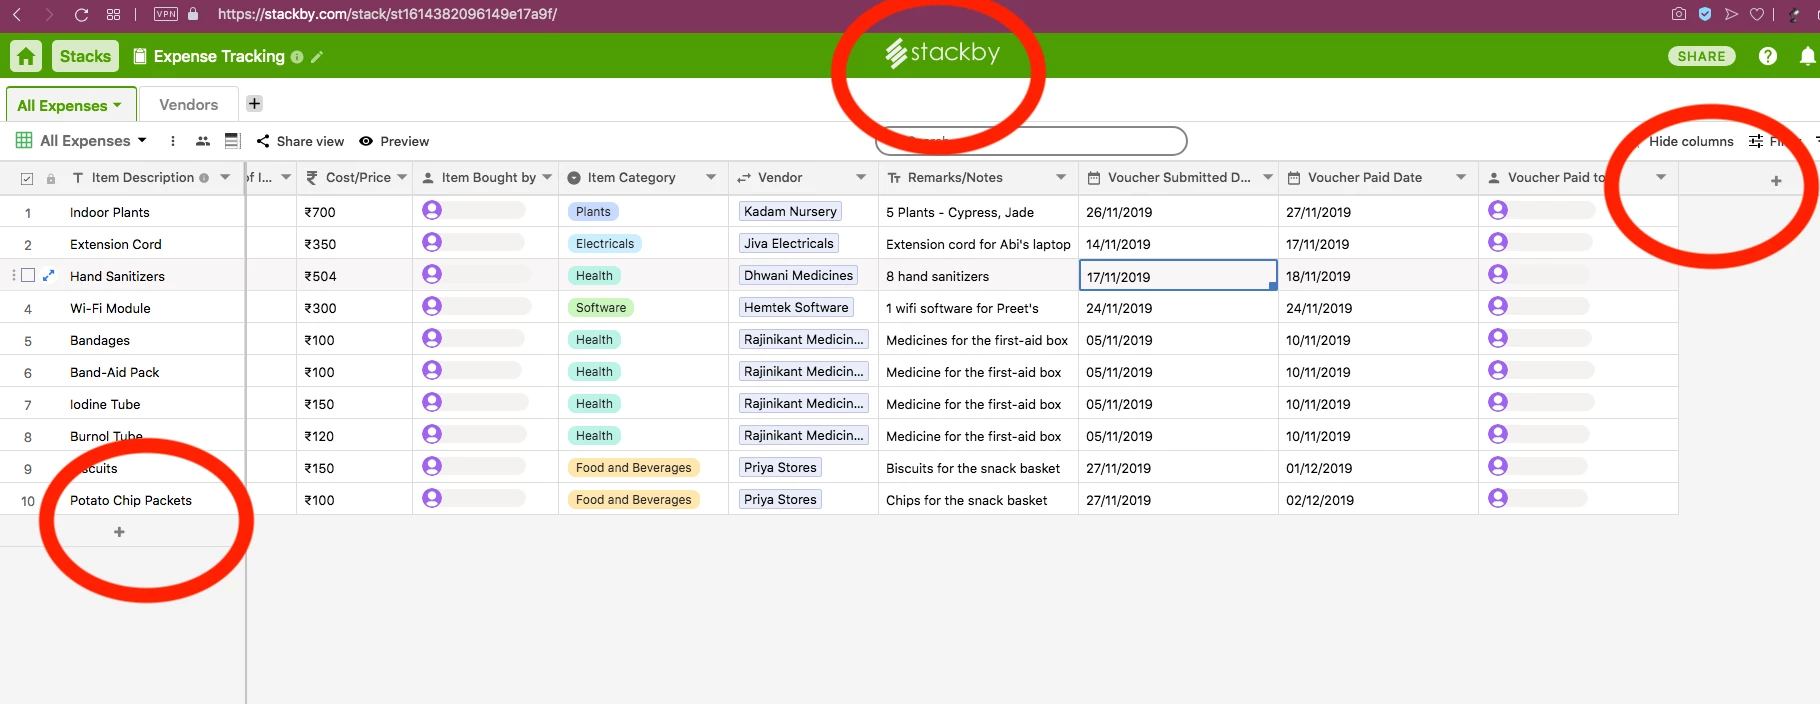Open Item Description column dropdown
The height and width of the screenshot is (704, 1820).
(225, 177)
